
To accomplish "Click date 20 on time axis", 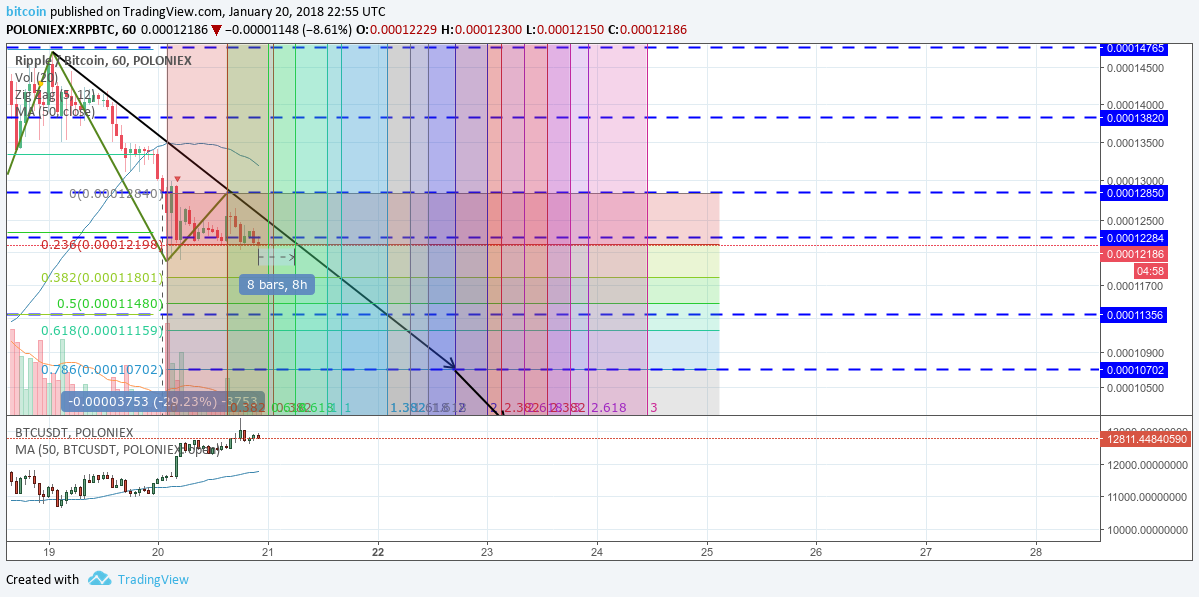I will [158, 550].
